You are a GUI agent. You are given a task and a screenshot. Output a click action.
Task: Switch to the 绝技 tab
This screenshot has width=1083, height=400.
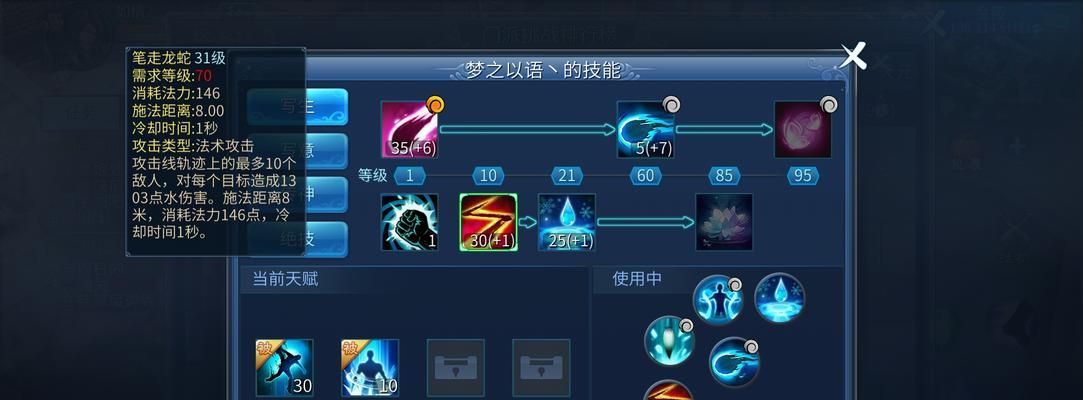(298, 239)
